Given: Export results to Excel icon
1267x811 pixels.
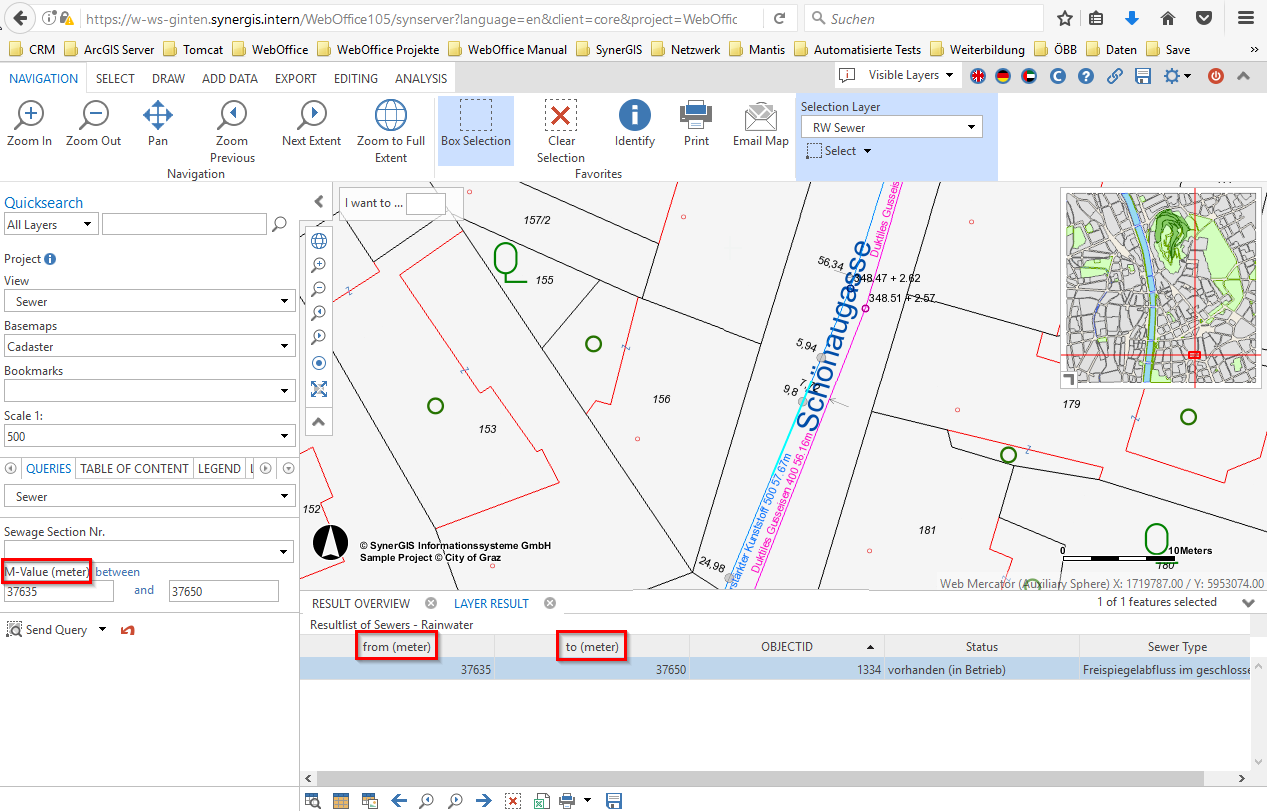Looking at the screenshot, I should click(540, 800).
